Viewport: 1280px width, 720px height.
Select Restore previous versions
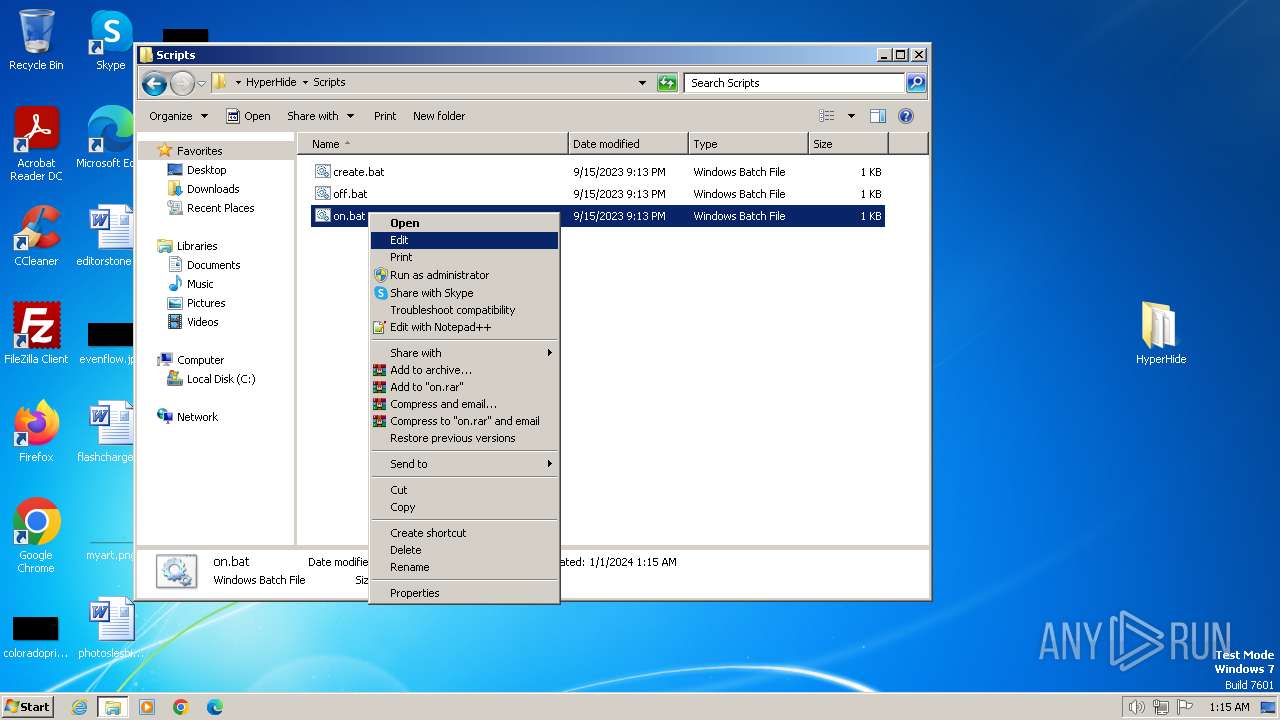[x=464, y=438]
